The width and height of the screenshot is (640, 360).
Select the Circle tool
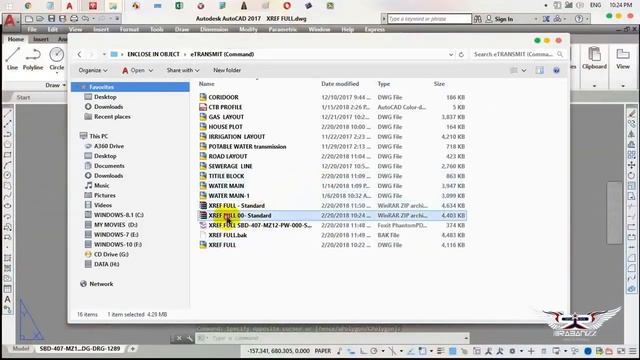tap(57, 59)
